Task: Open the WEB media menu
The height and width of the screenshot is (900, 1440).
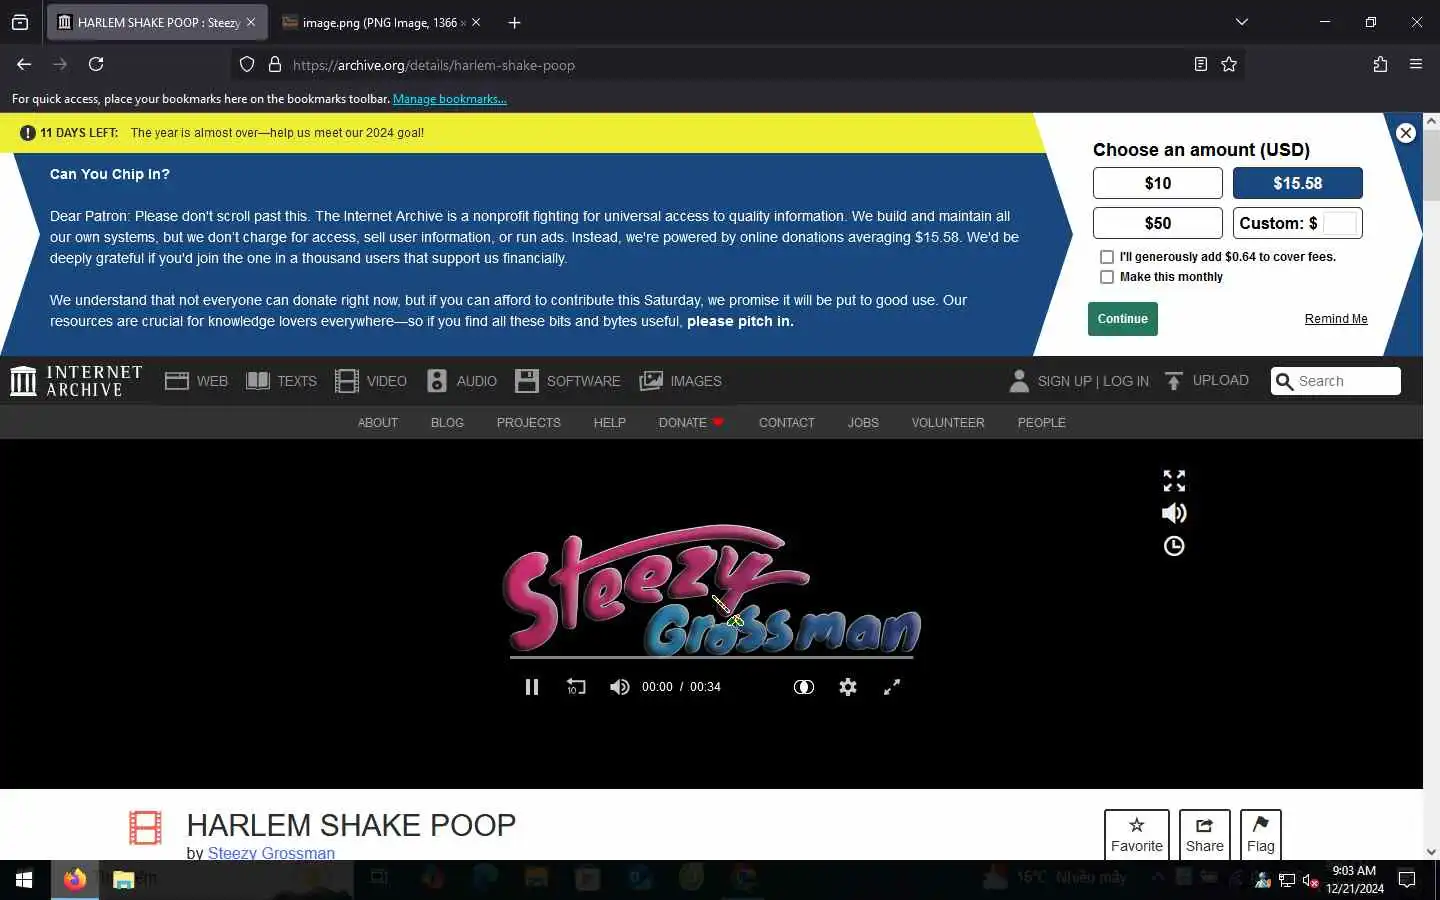Action: point(196,381)
